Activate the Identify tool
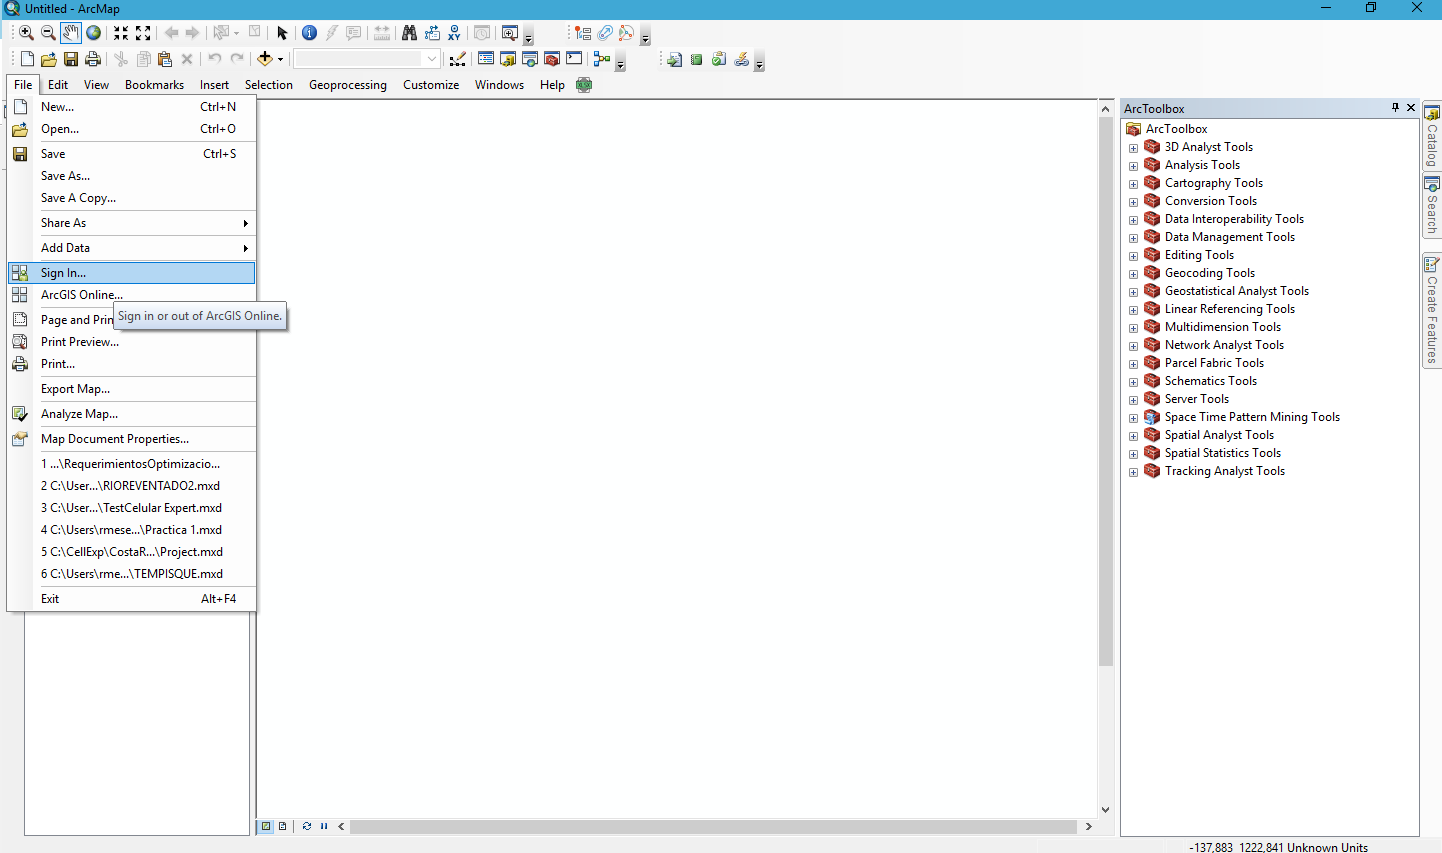This screenshot has width=1442, height=853. coord(309,33)
